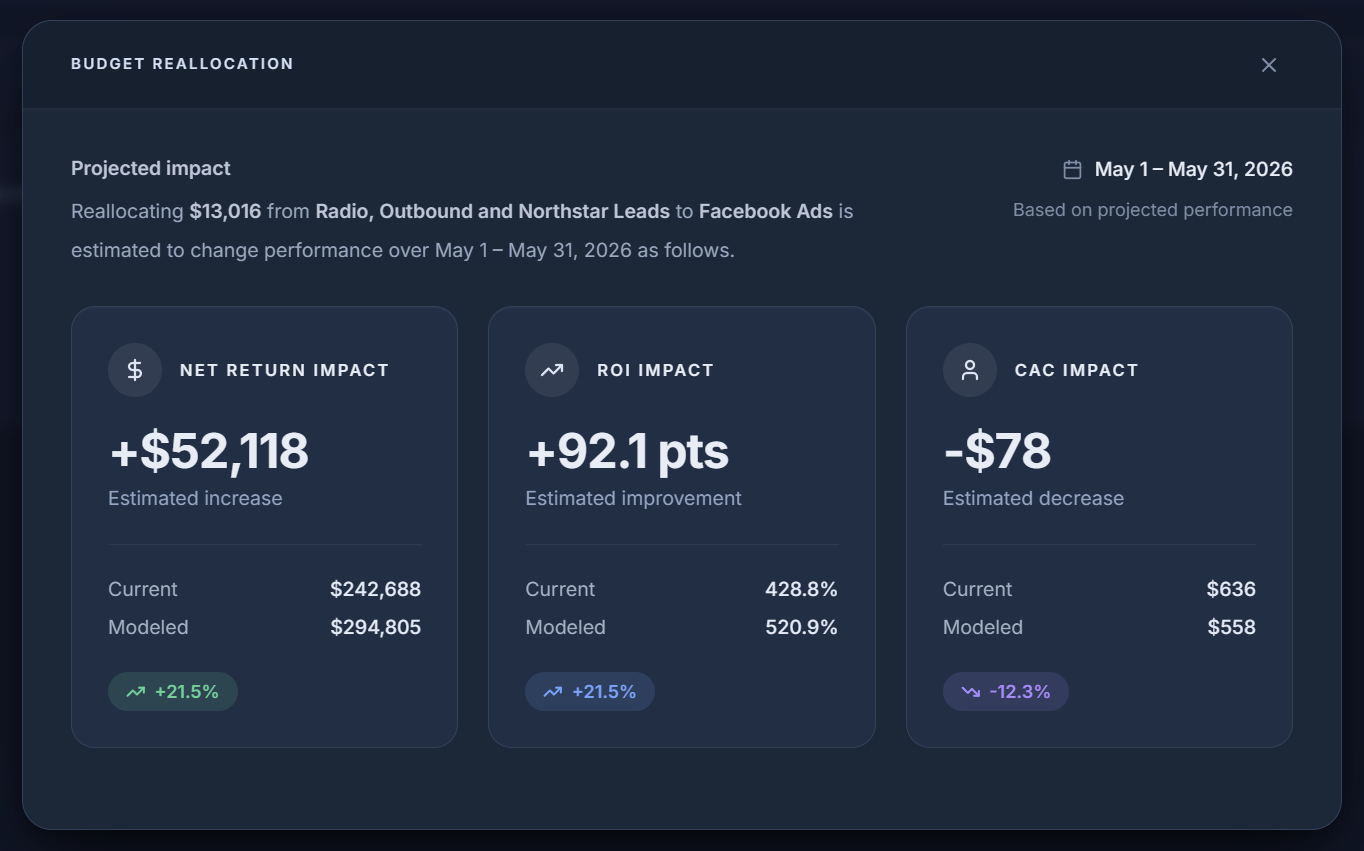The height and width of the screenshot is (851, 1364).
Task: Click the Projected impact heading
Action: click(151, 168)
